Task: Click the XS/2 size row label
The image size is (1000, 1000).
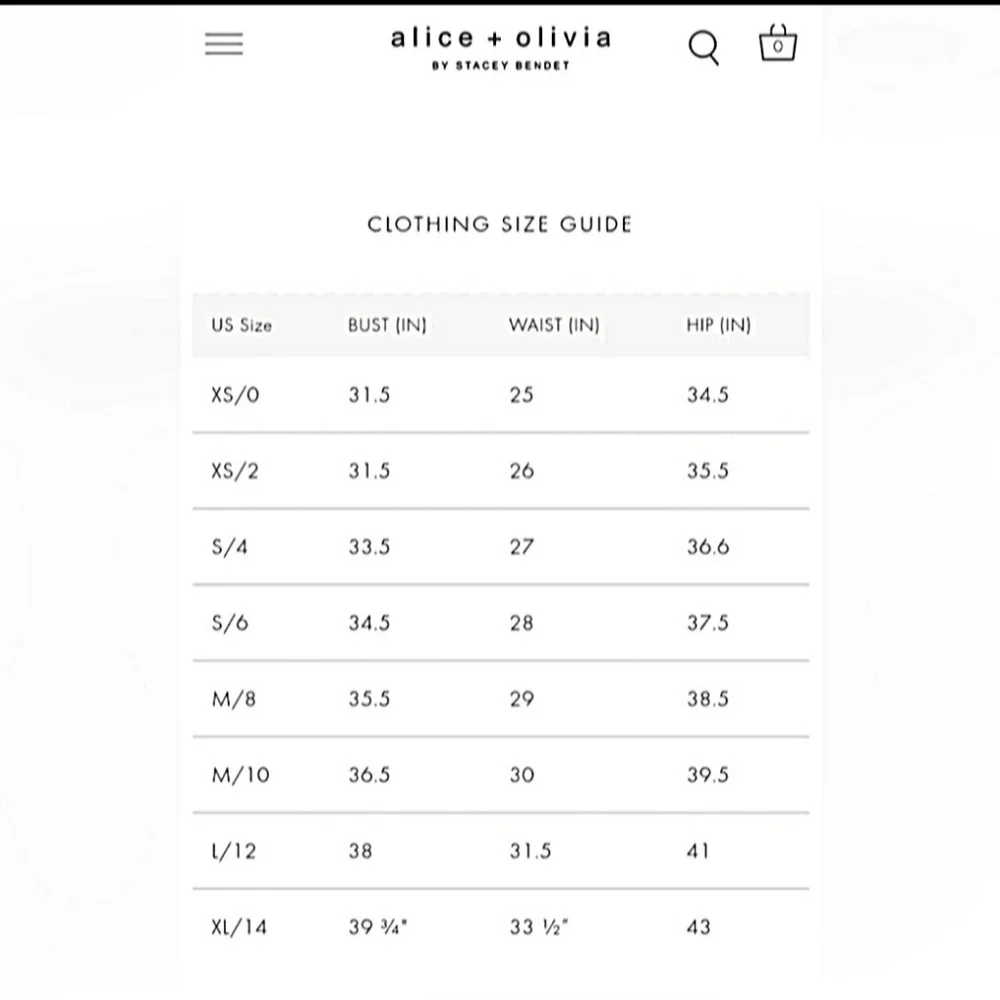Action: point(235,471)
